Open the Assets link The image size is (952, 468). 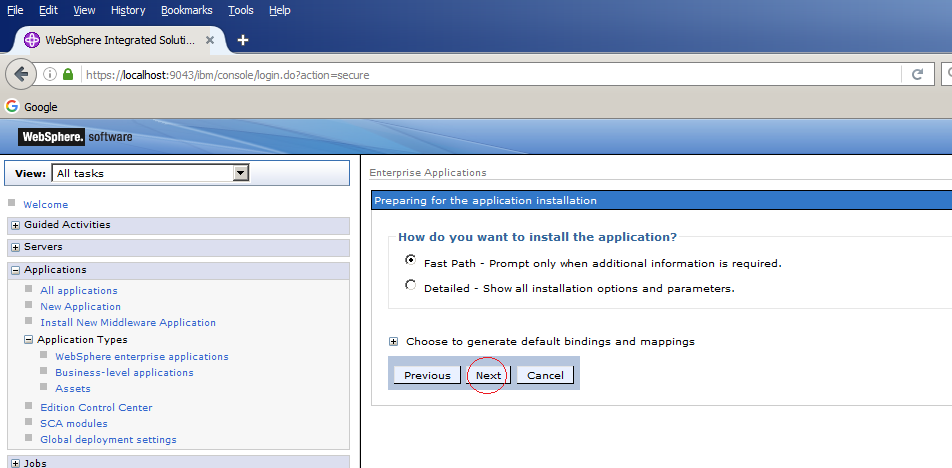click(x=73, y=388)
